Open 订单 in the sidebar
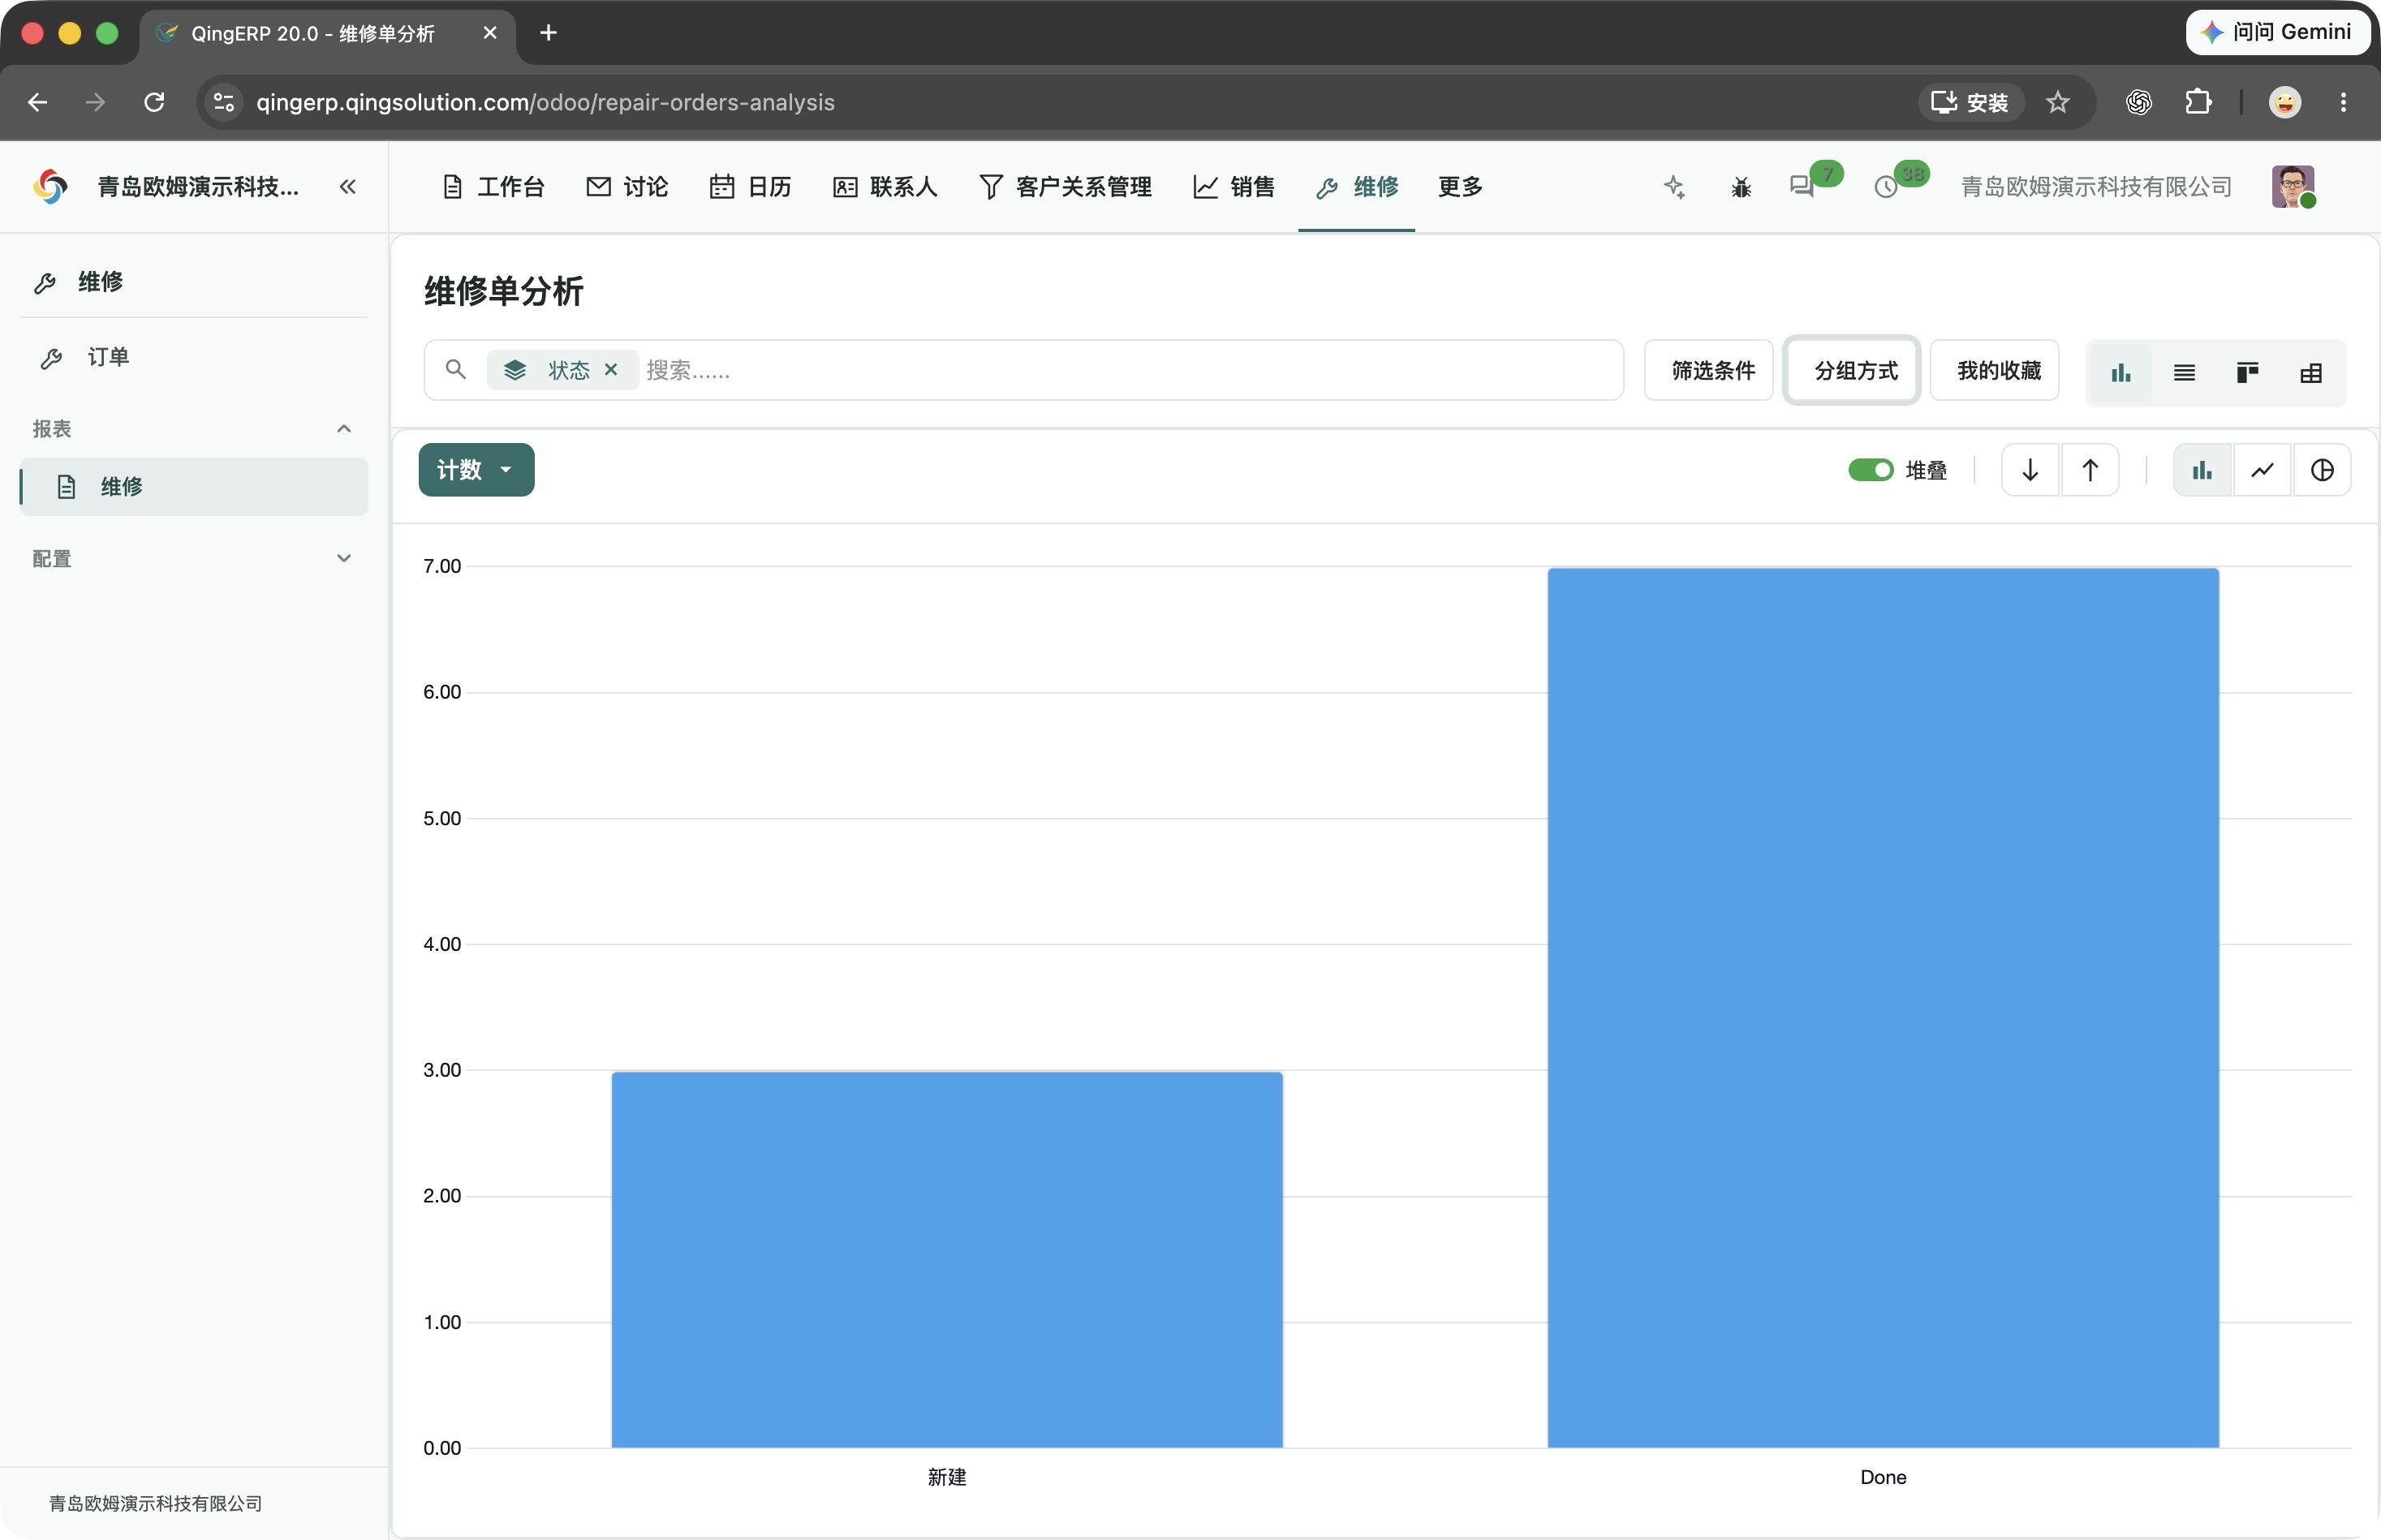The width and height of the screenshot is (2381, 1540). pos(193,358)
